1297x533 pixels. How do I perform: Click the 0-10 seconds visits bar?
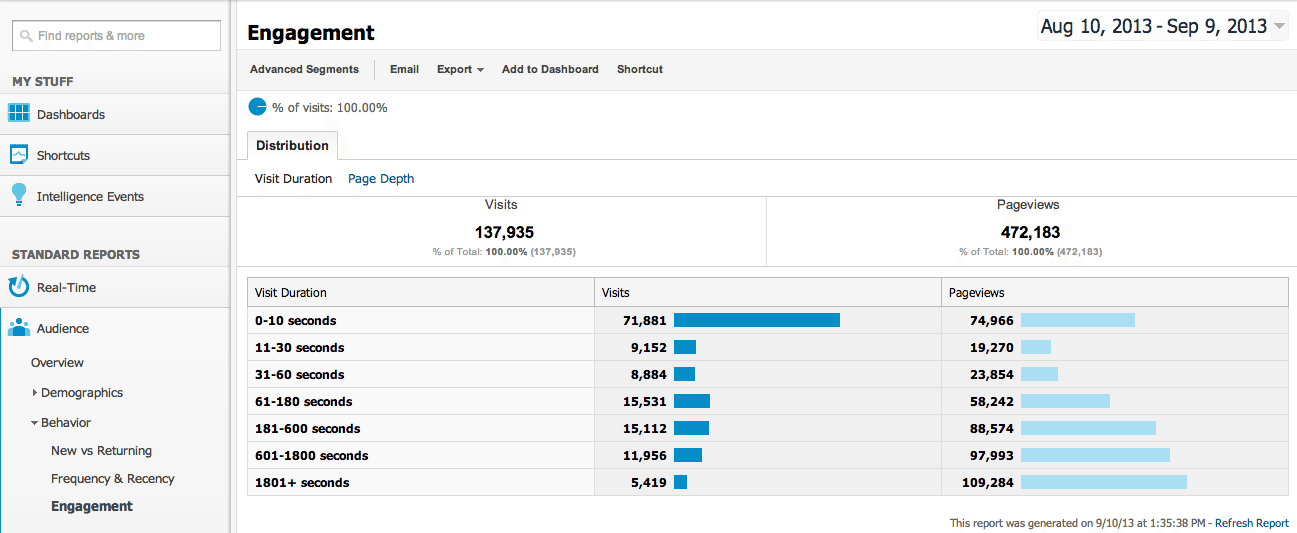coord(756,320)
